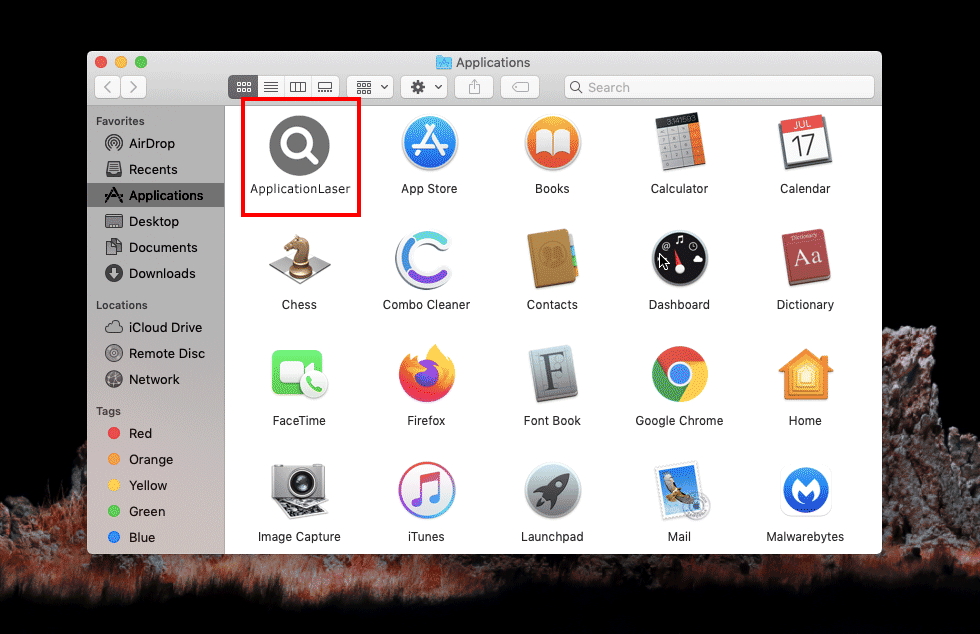Screen dimensions: 980x634
Task: Switch to gallery view
Action: point(325,87)
